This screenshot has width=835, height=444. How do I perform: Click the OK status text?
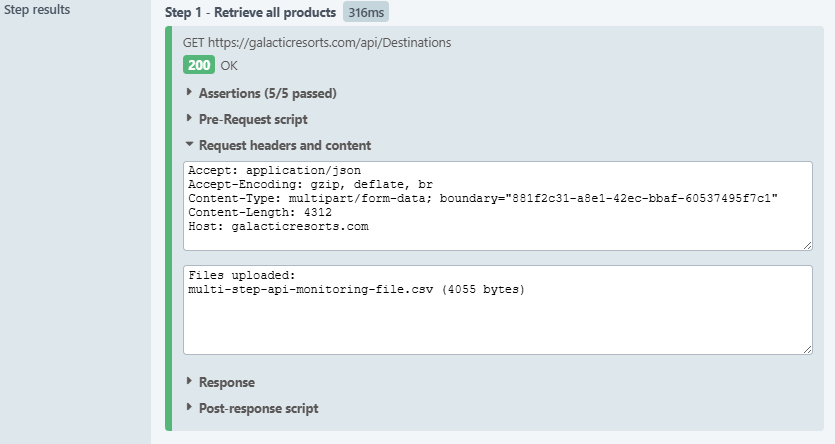point(229,66)
